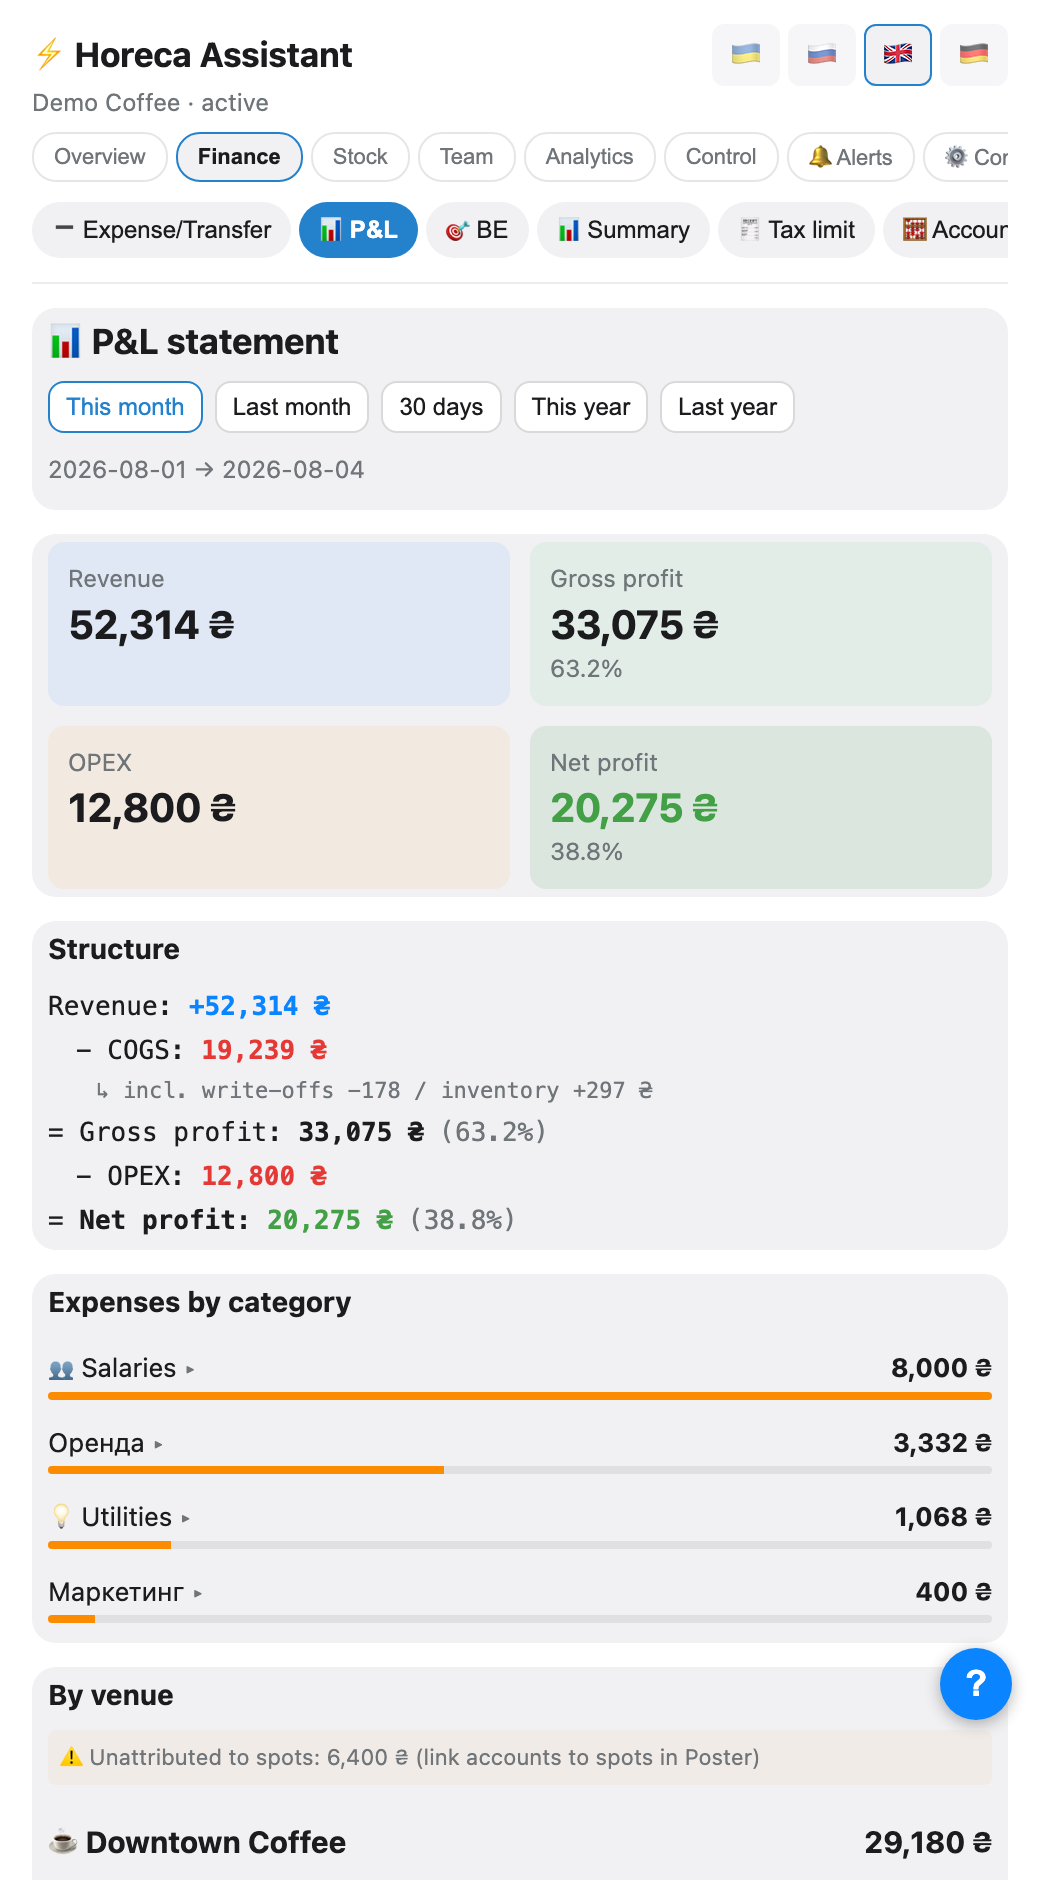Go to the Analytics tab

click(x=590, y=157)
